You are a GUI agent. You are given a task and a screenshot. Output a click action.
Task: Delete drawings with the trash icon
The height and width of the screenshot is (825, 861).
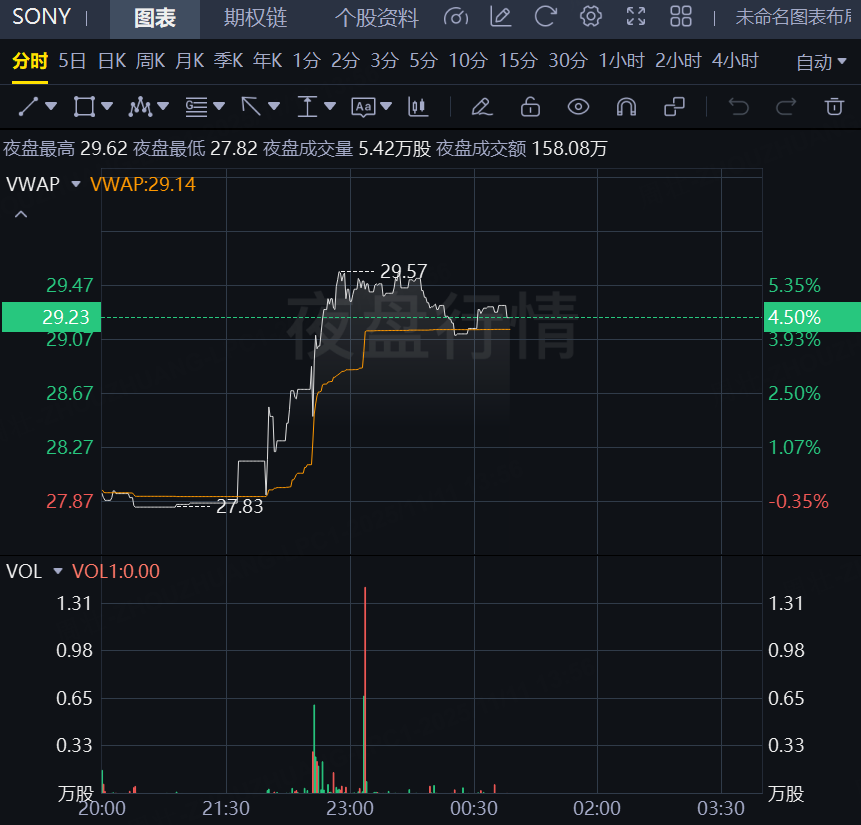(833, 106)
